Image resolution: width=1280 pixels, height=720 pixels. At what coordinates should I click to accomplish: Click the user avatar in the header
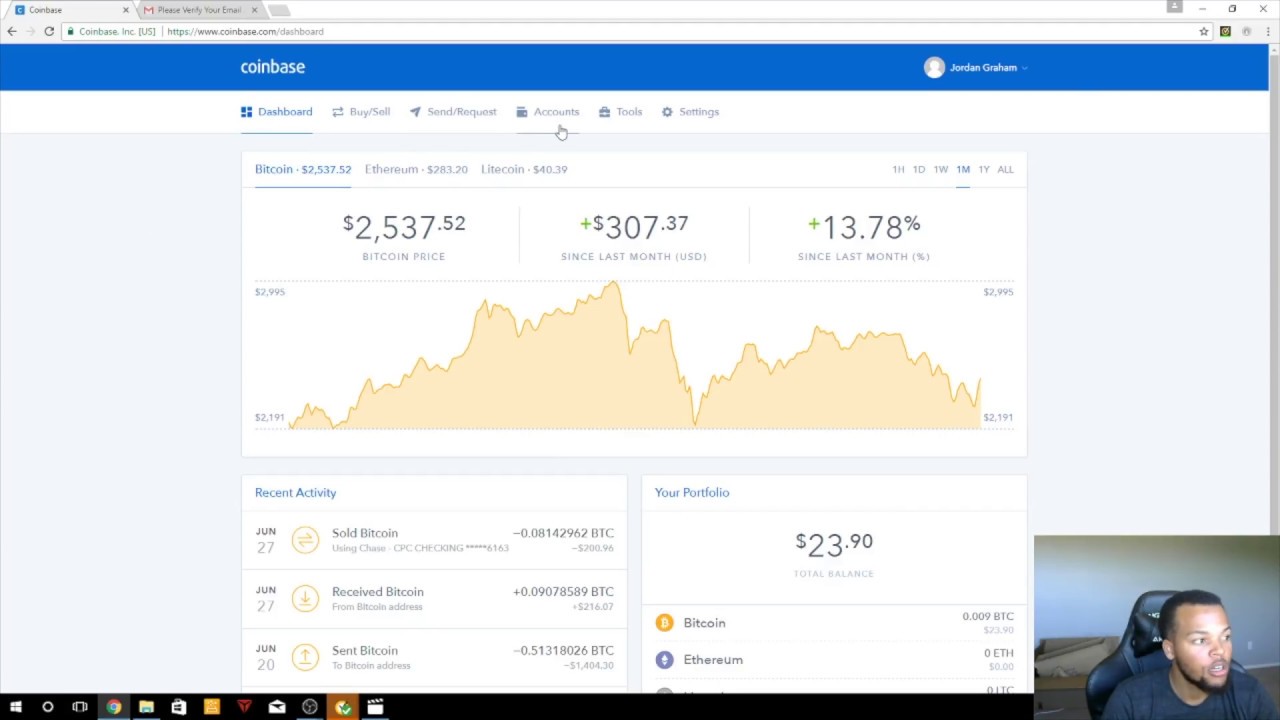tap(934, 67)
